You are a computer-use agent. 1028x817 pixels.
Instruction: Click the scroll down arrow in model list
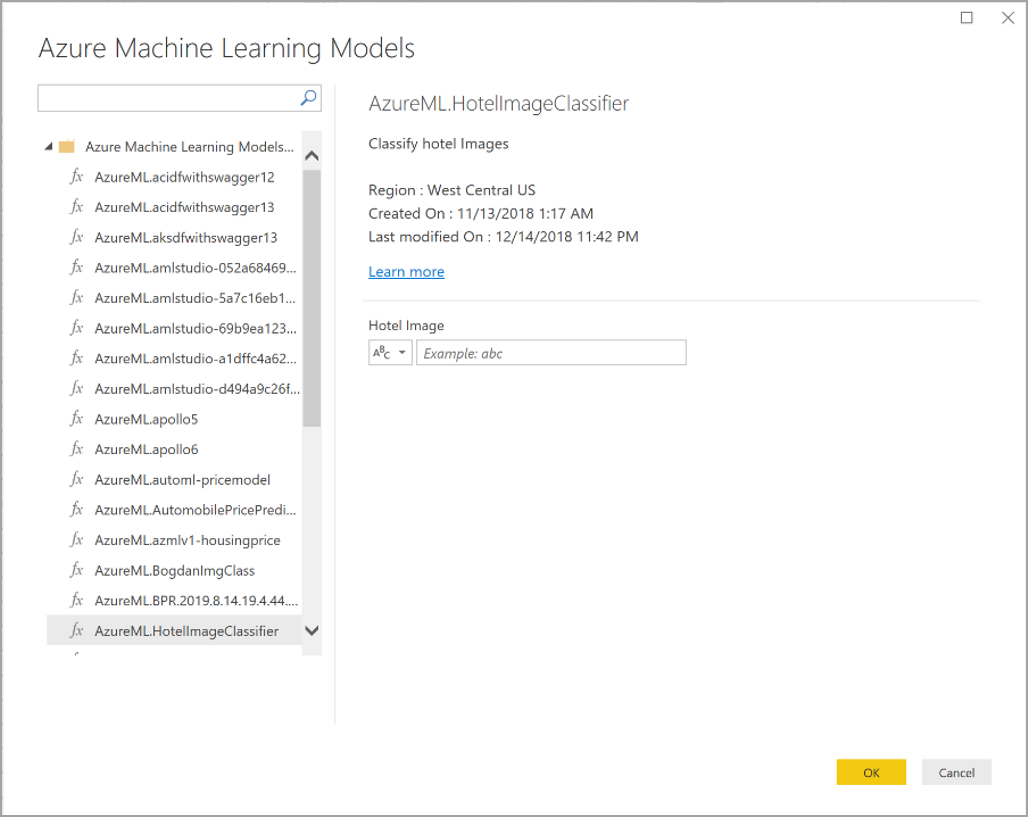pos(312,631)
